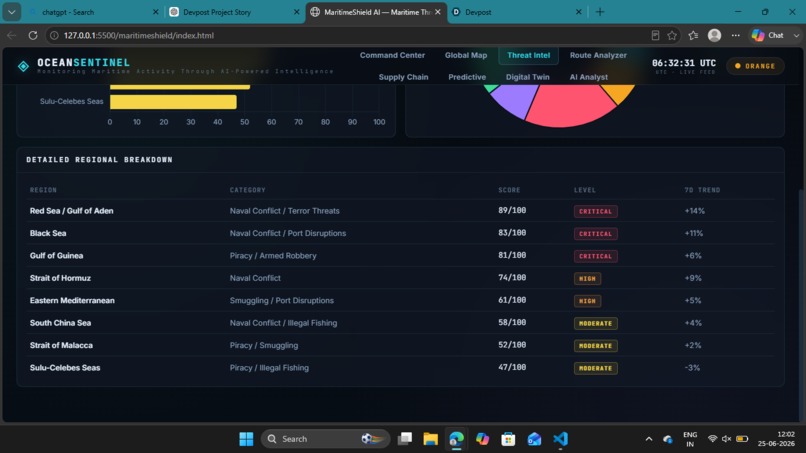
Task: Open Microsoft Edge from the taskbar
Action: 456,439
